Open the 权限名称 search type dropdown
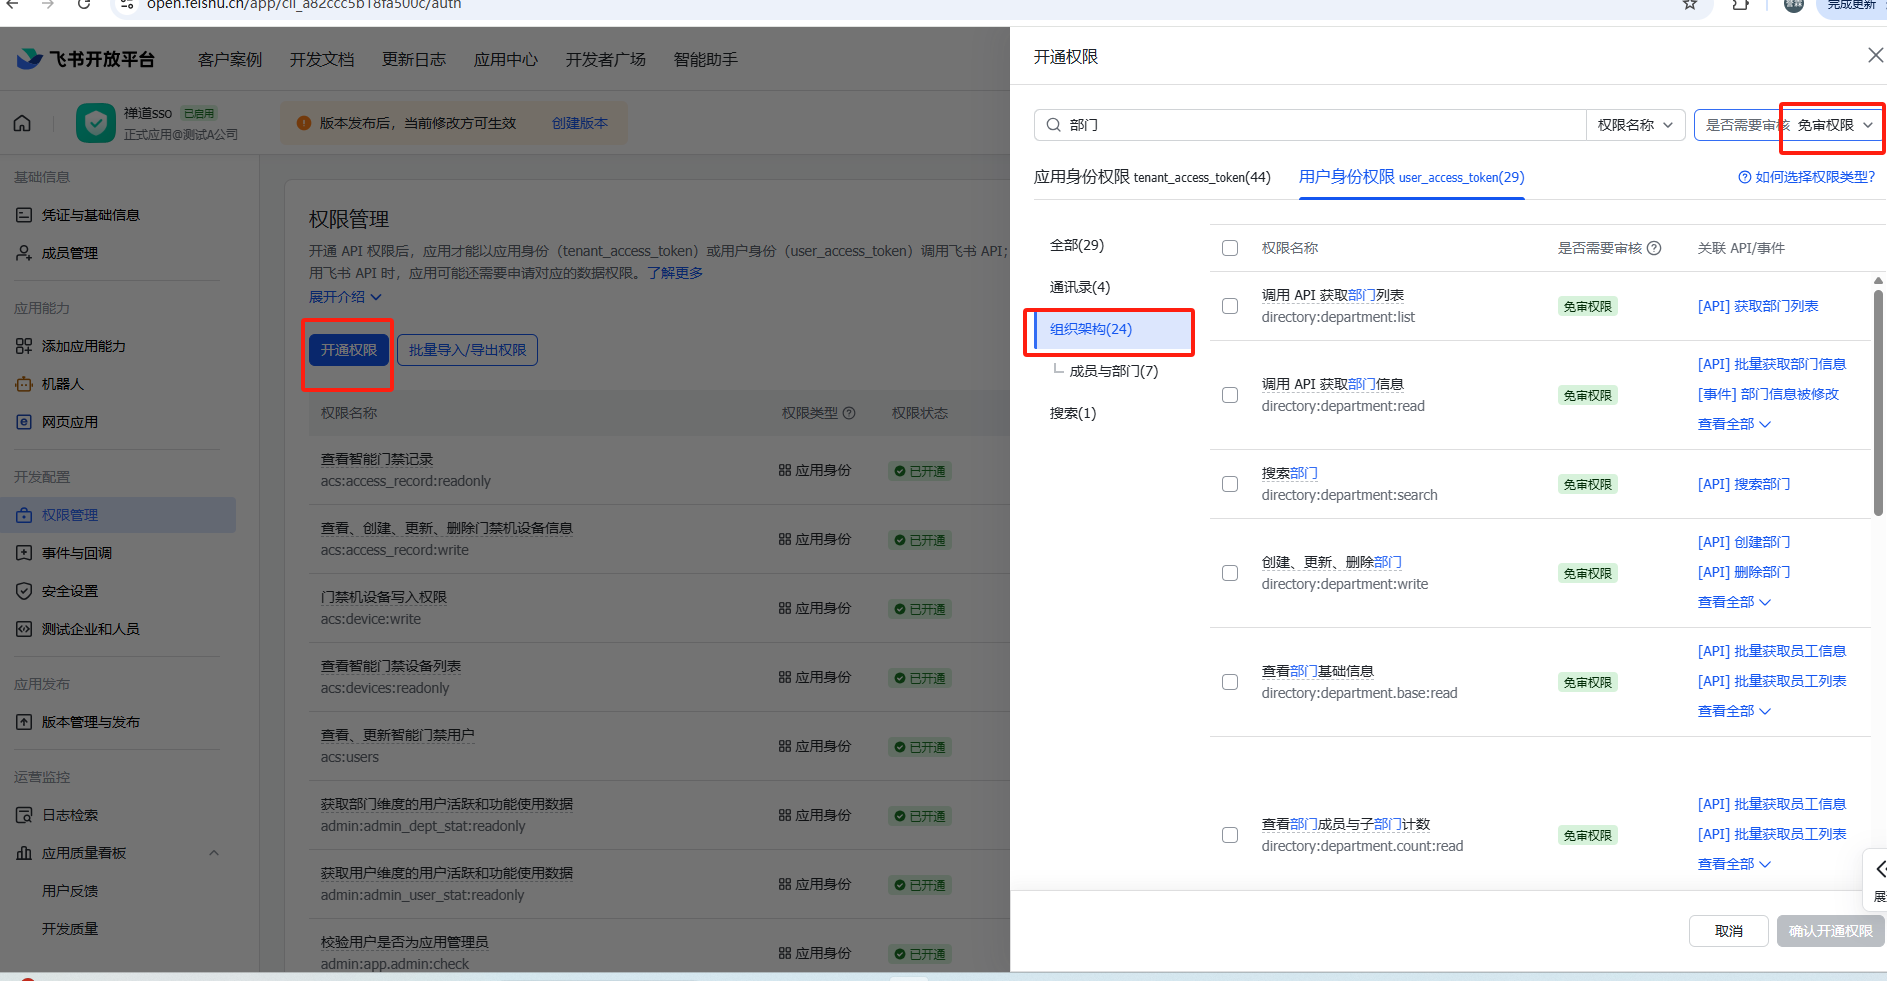 tap(1635, 125)
